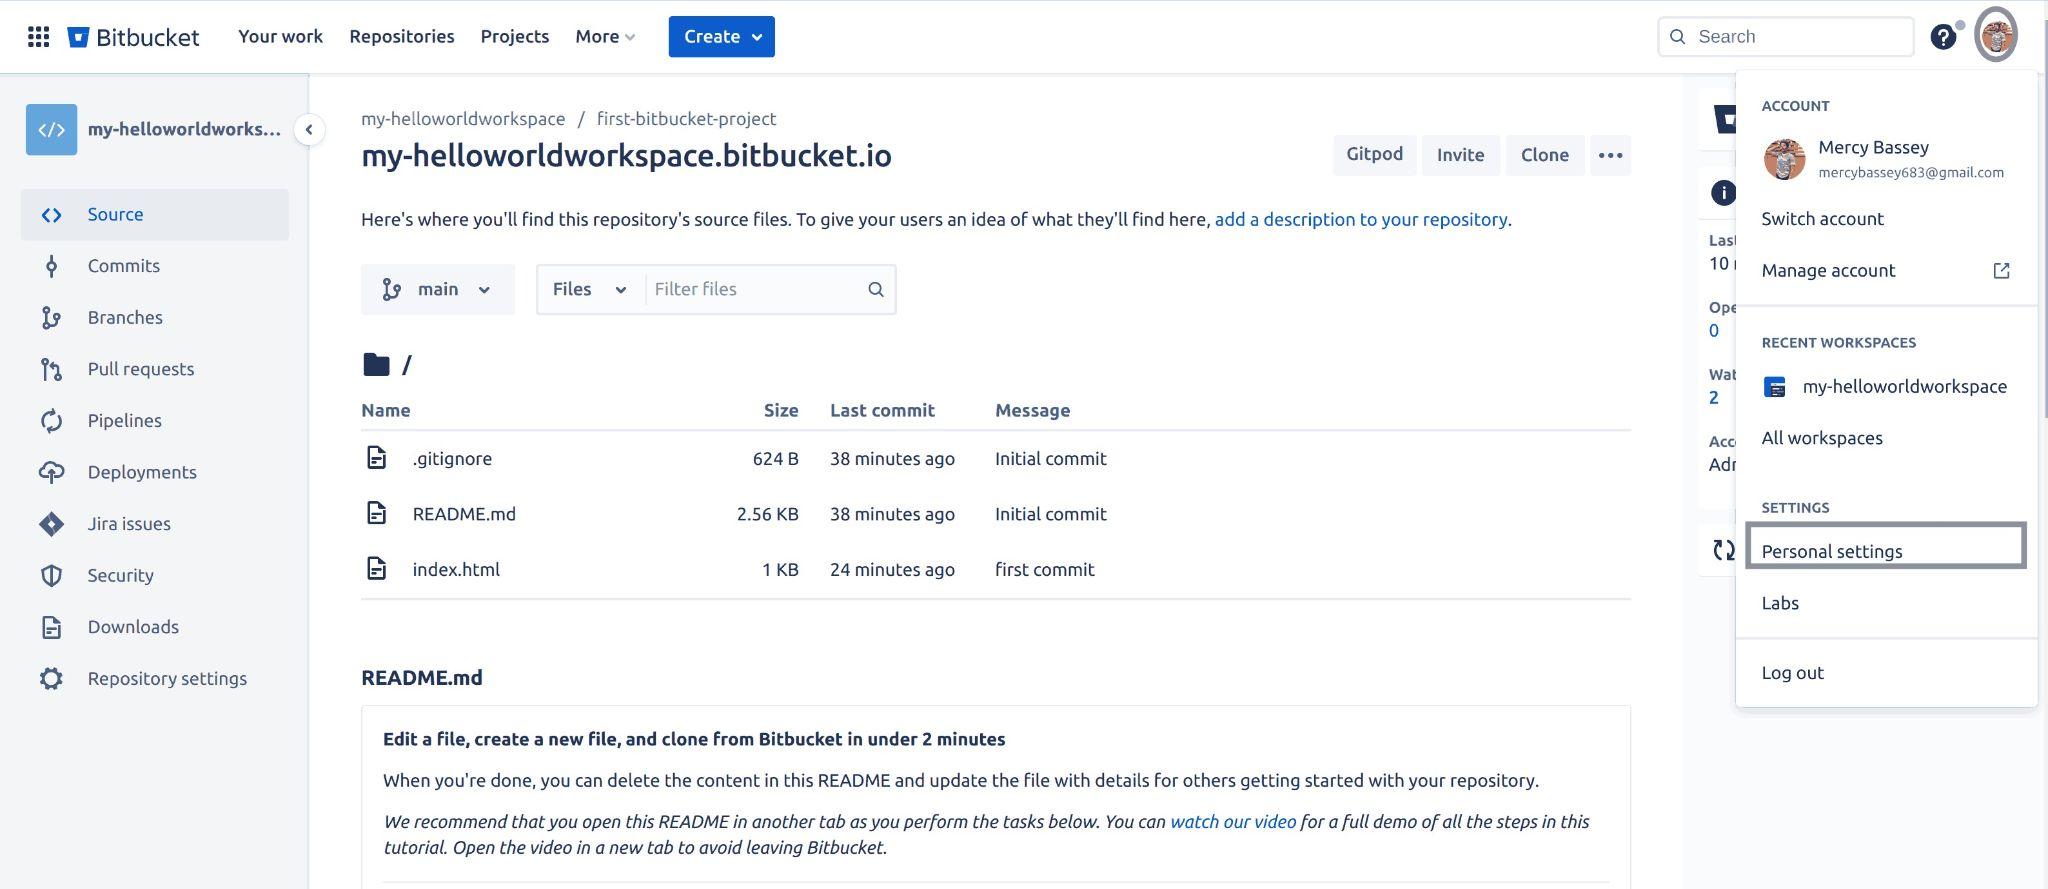This screenshot has height=889, width=2048.
Task: Click the external link icon by Manage account
Action: (2001, 271)
